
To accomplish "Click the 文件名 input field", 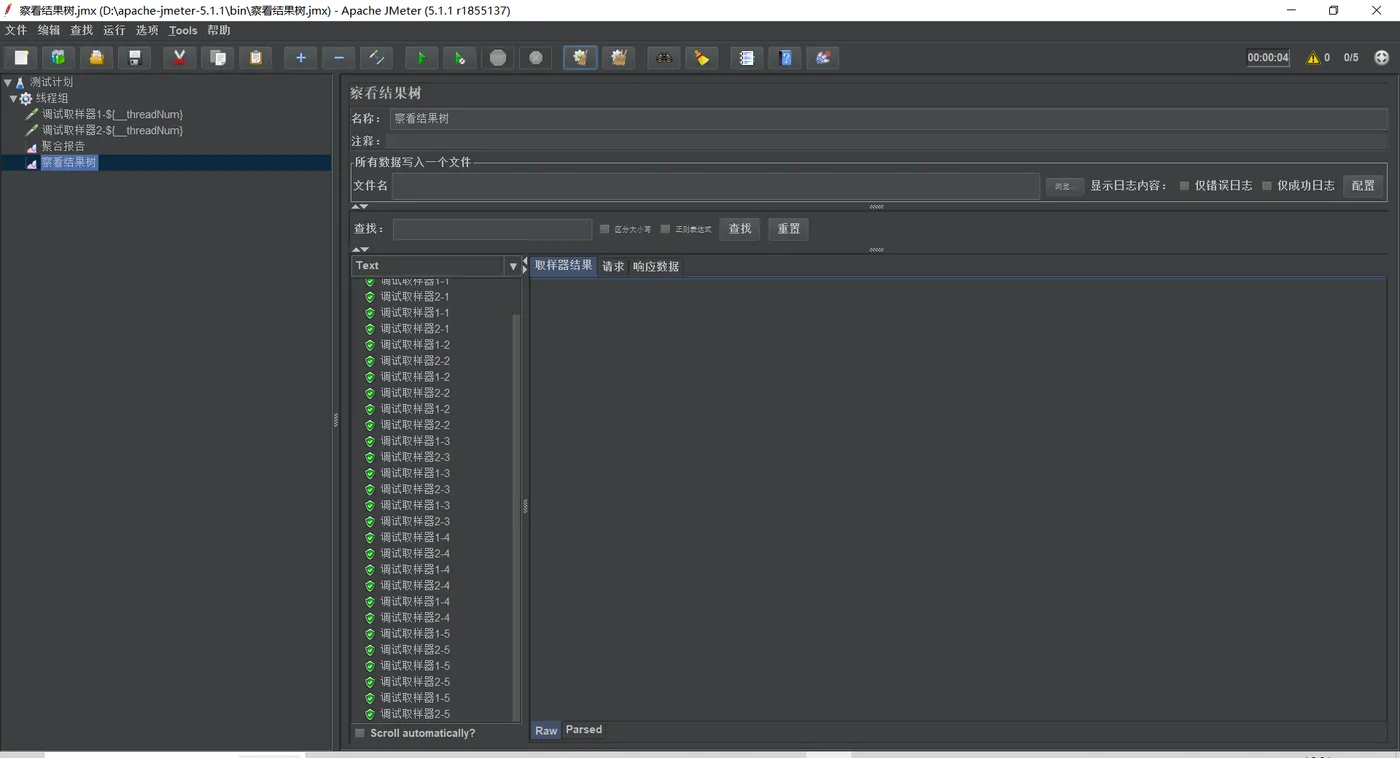I will [x=716, y=186].
